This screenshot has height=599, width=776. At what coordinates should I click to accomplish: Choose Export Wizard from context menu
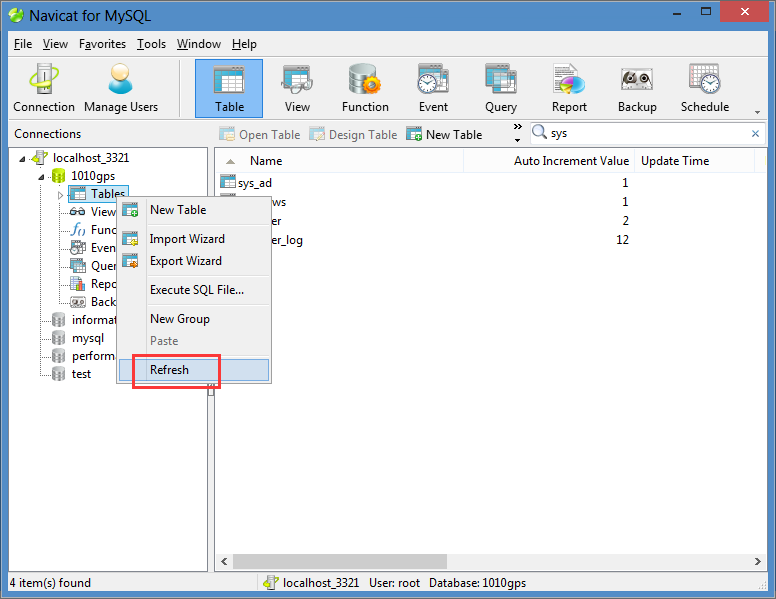[x=194, y=261]
